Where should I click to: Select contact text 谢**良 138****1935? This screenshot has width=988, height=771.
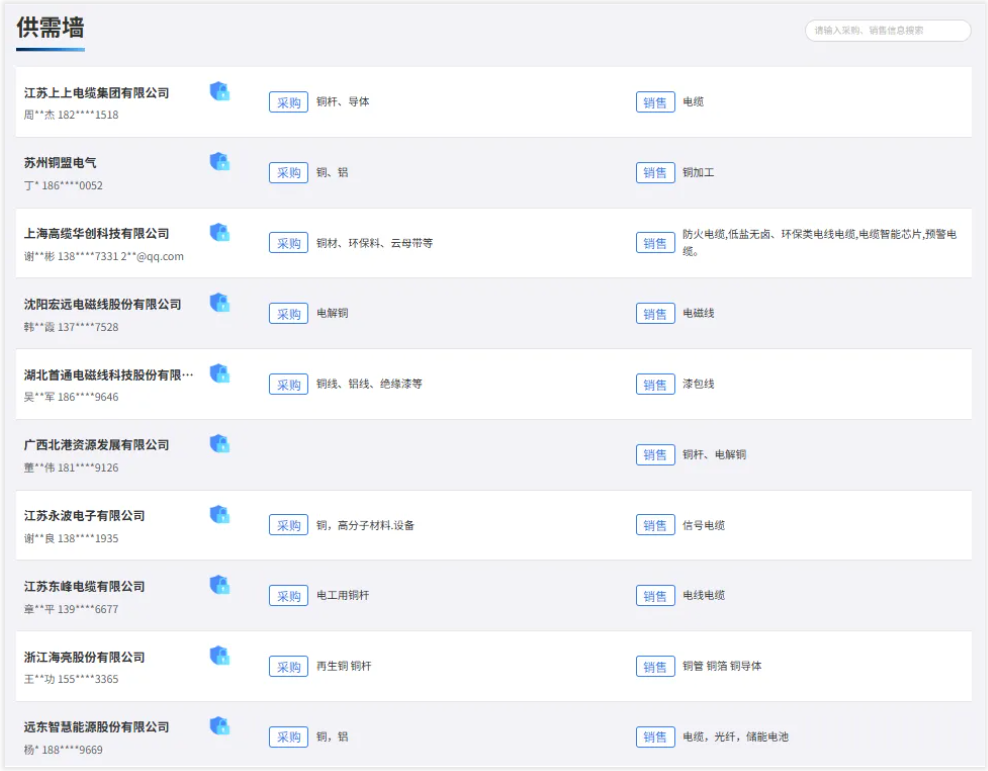pos(71,538)
